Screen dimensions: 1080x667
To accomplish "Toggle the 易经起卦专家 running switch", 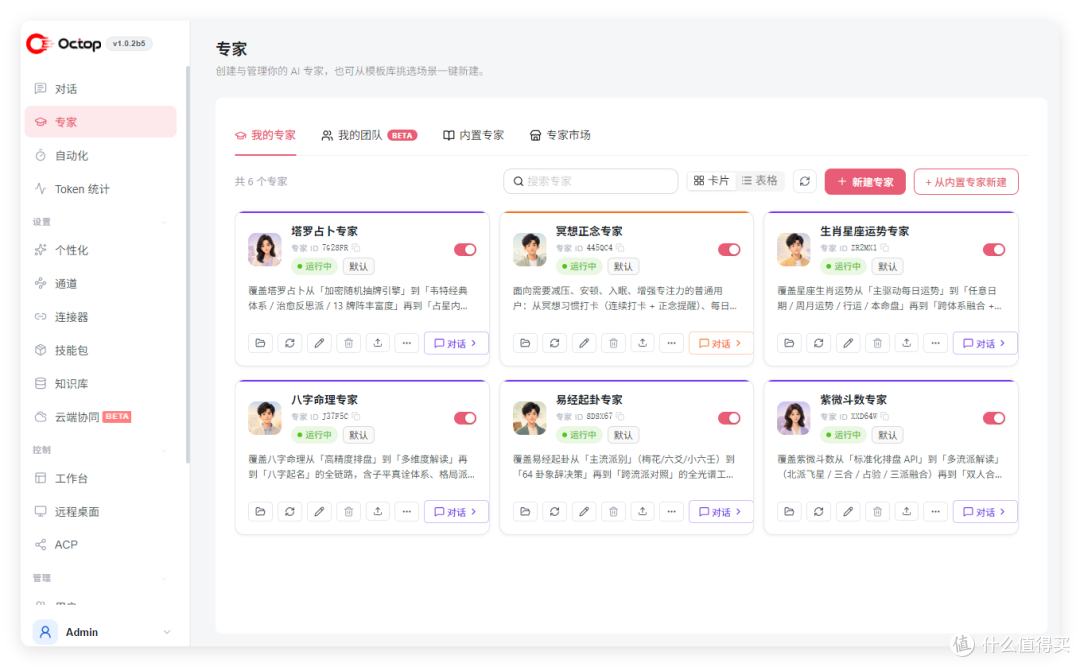I will click(x=729, y=418).
